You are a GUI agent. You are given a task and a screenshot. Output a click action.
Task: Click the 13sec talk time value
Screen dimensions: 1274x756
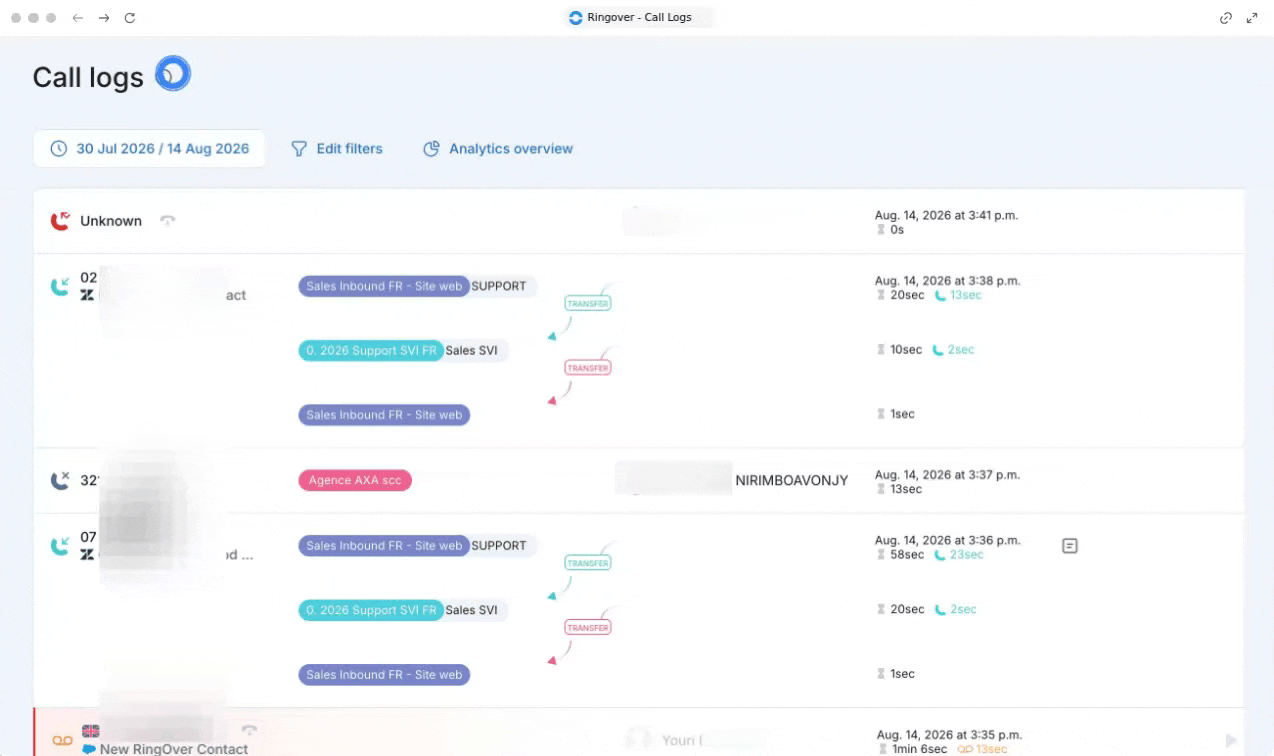pyautogui.click(x=966, y=295)
